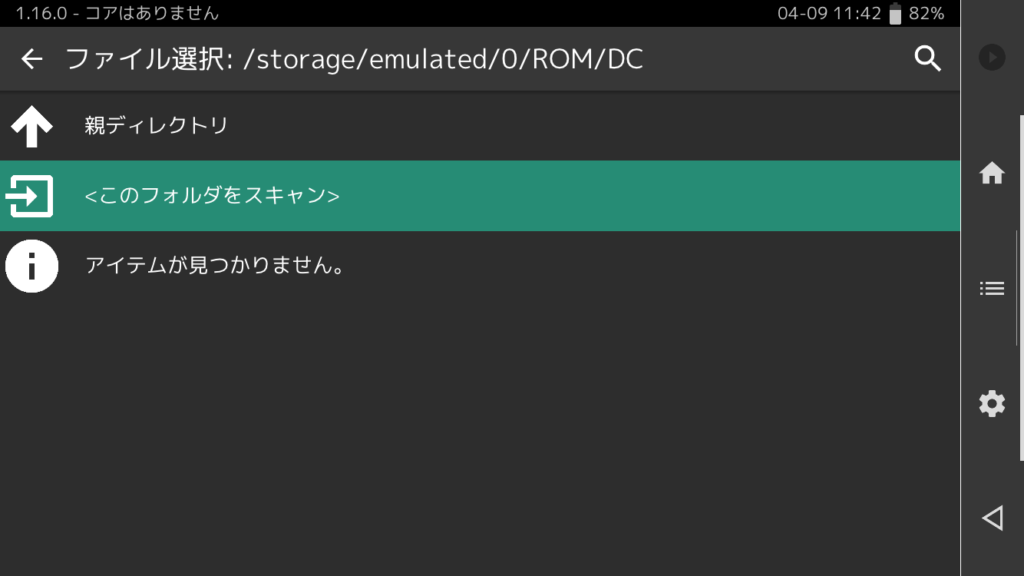Open the search magnifier icon

click(x=927, y=59)
